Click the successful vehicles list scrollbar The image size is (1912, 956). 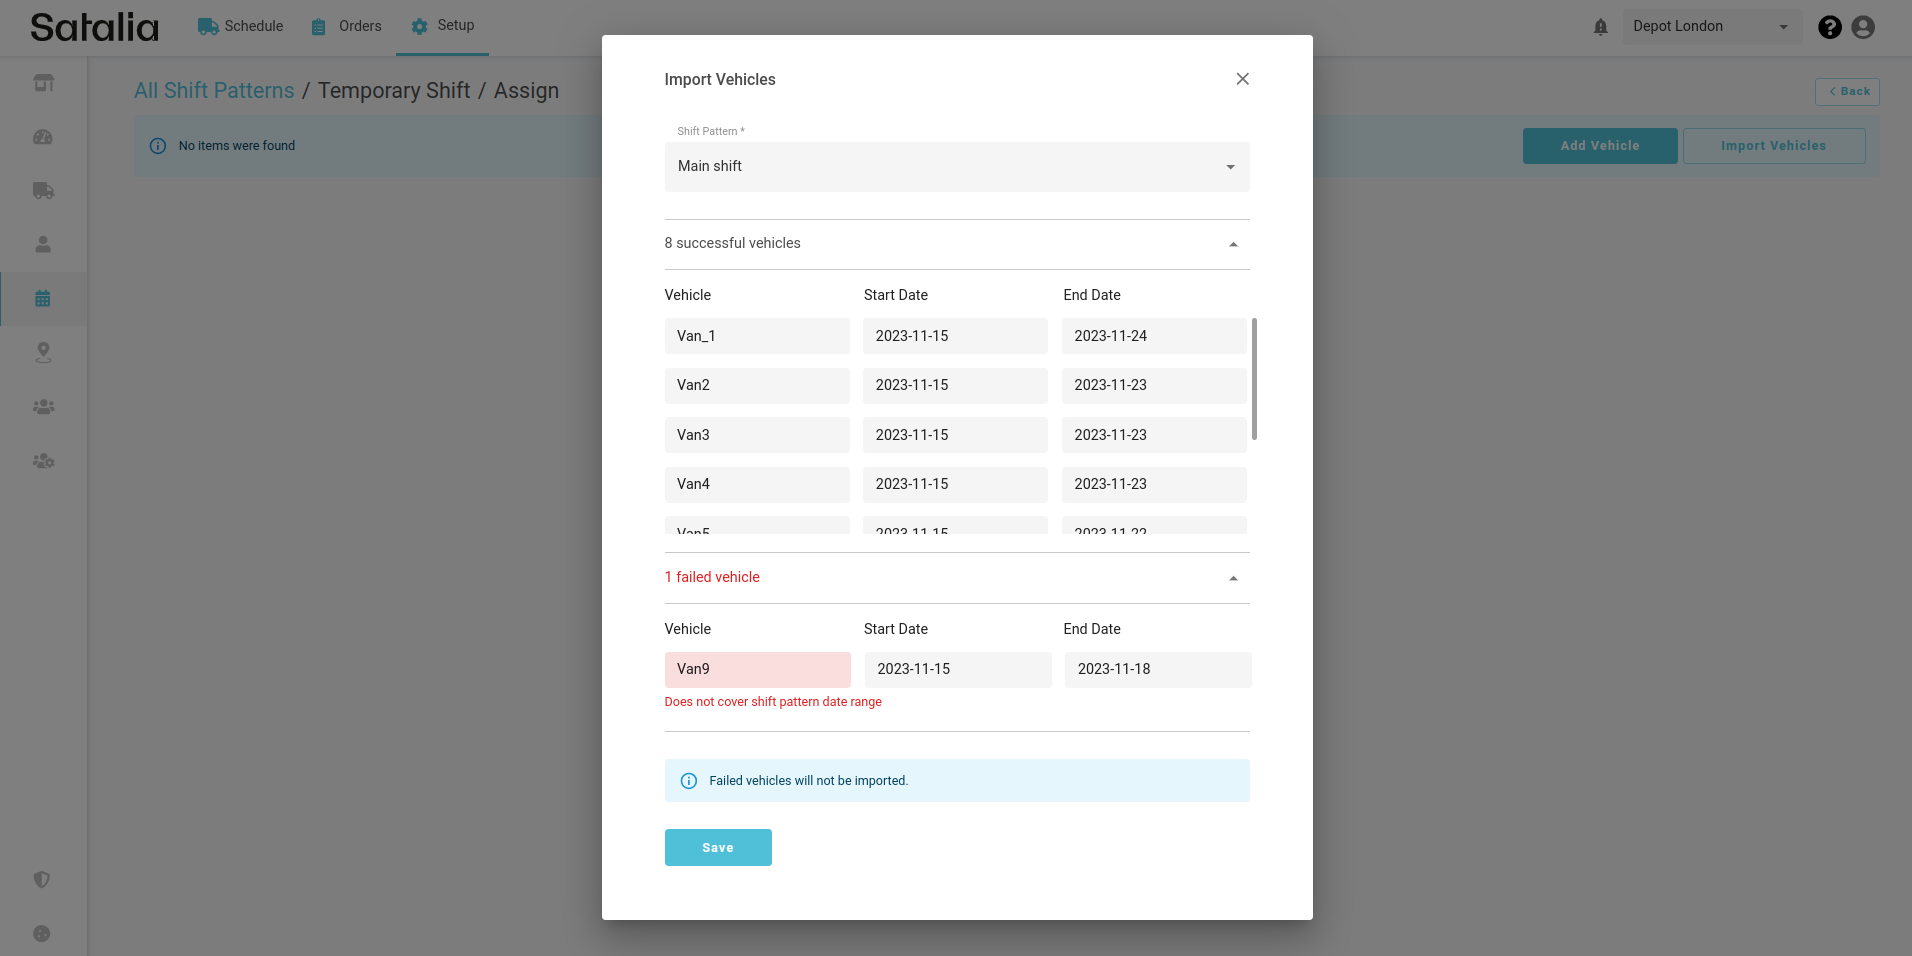1254,379
